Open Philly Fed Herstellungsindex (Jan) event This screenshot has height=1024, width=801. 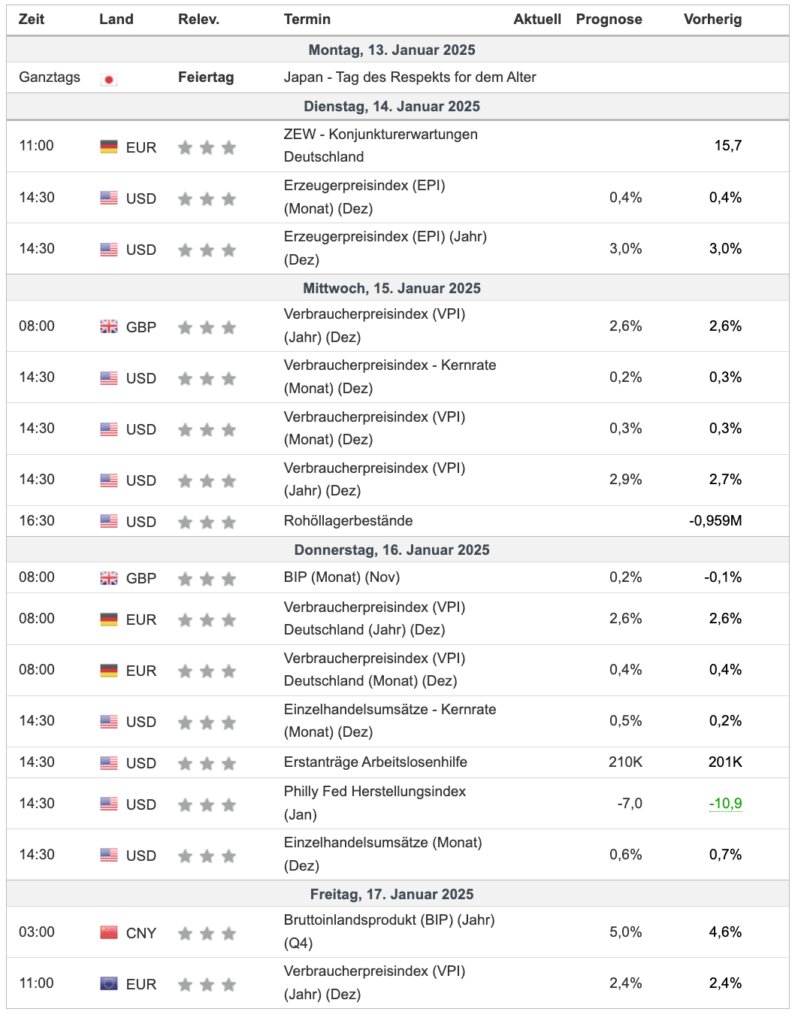(375, 803)
